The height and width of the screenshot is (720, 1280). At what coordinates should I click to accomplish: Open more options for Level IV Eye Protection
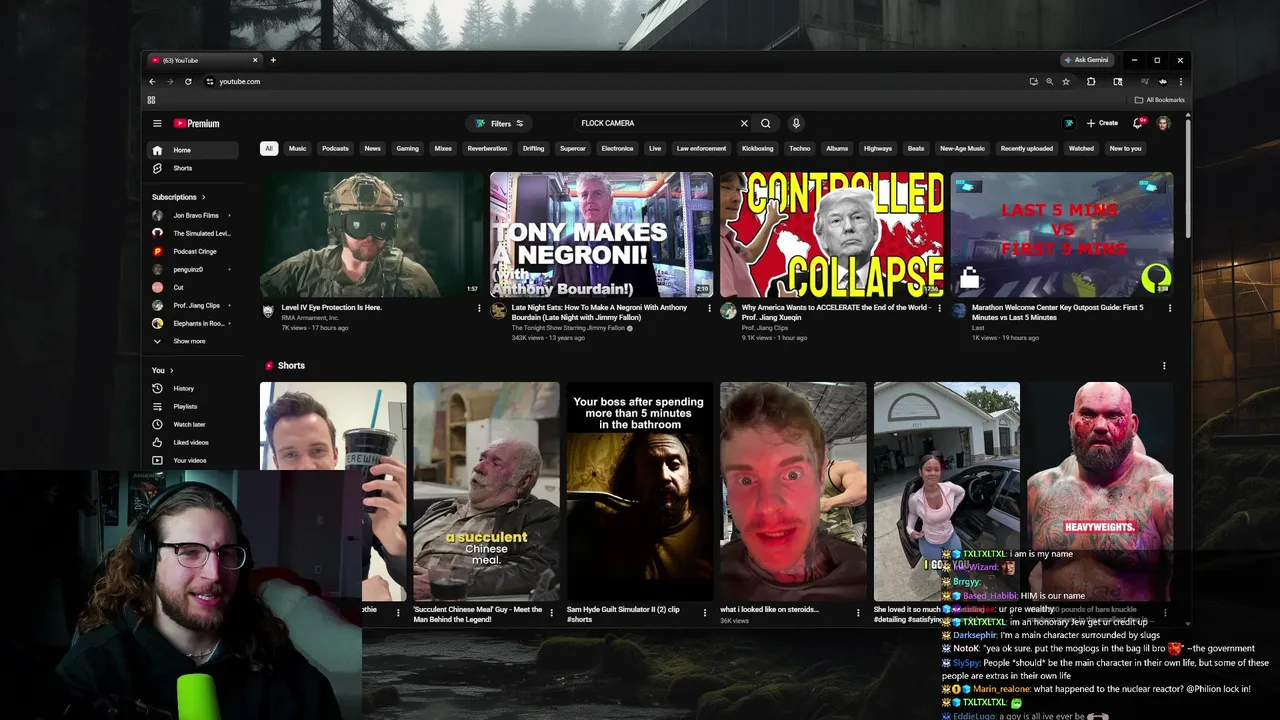479,308
